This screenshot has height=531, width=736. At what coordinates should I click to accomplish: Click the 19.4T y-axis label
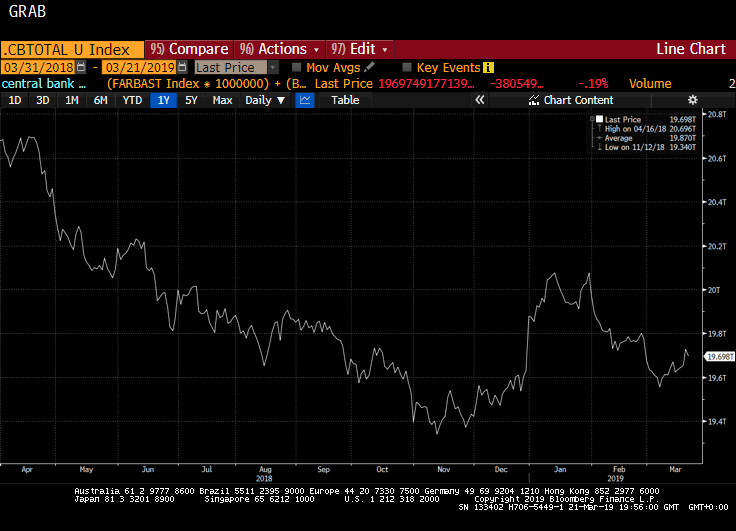tap(717, 422)
